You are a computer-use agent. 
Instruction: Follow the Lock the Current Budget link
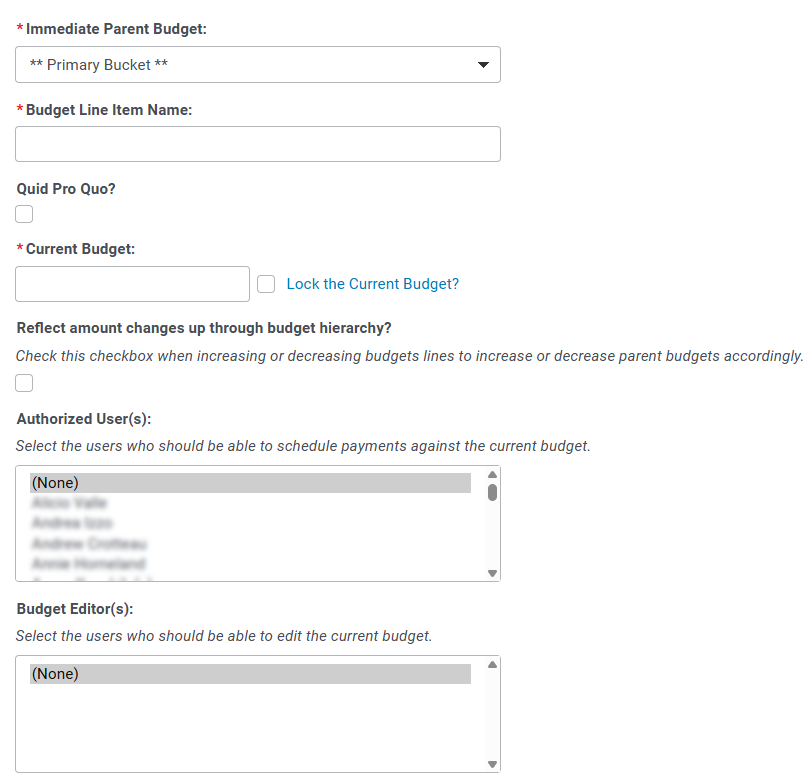373,284
